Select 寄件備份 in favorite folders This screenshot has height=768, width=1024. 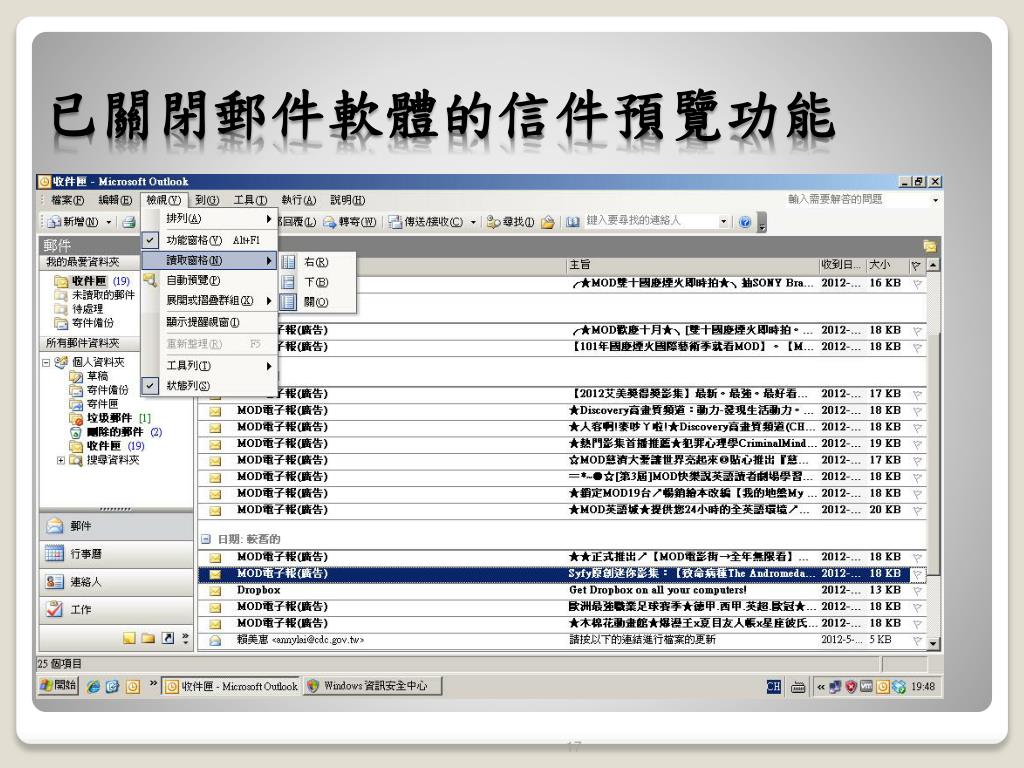click(x=84, y=323)
